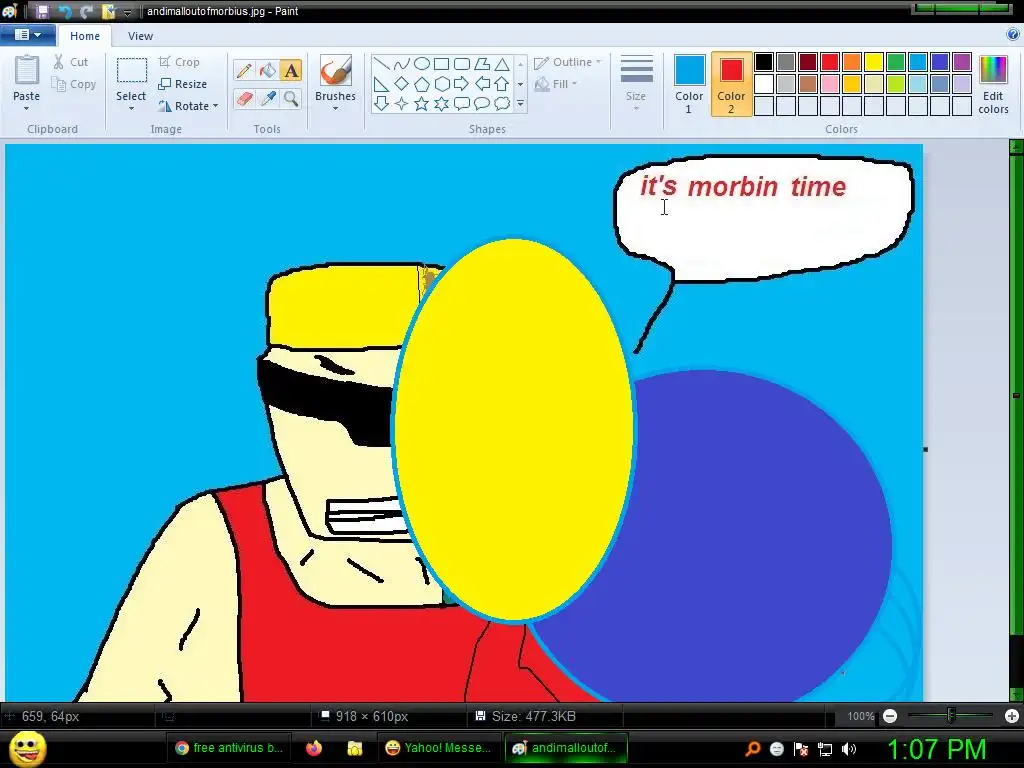Open the Paint file menu button
1024x768 pixels.
click(27, 35)
